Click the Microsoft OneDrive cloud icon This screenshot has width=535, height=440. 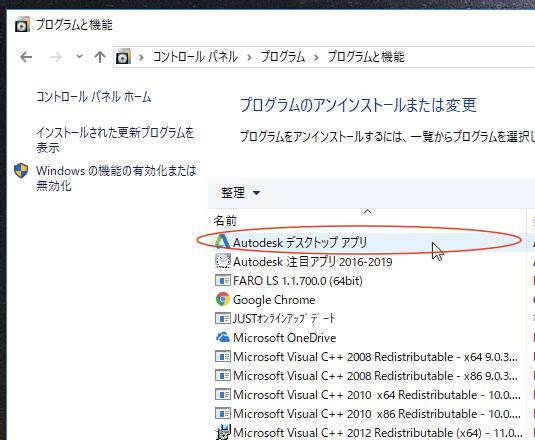click(x=223, y=337)
